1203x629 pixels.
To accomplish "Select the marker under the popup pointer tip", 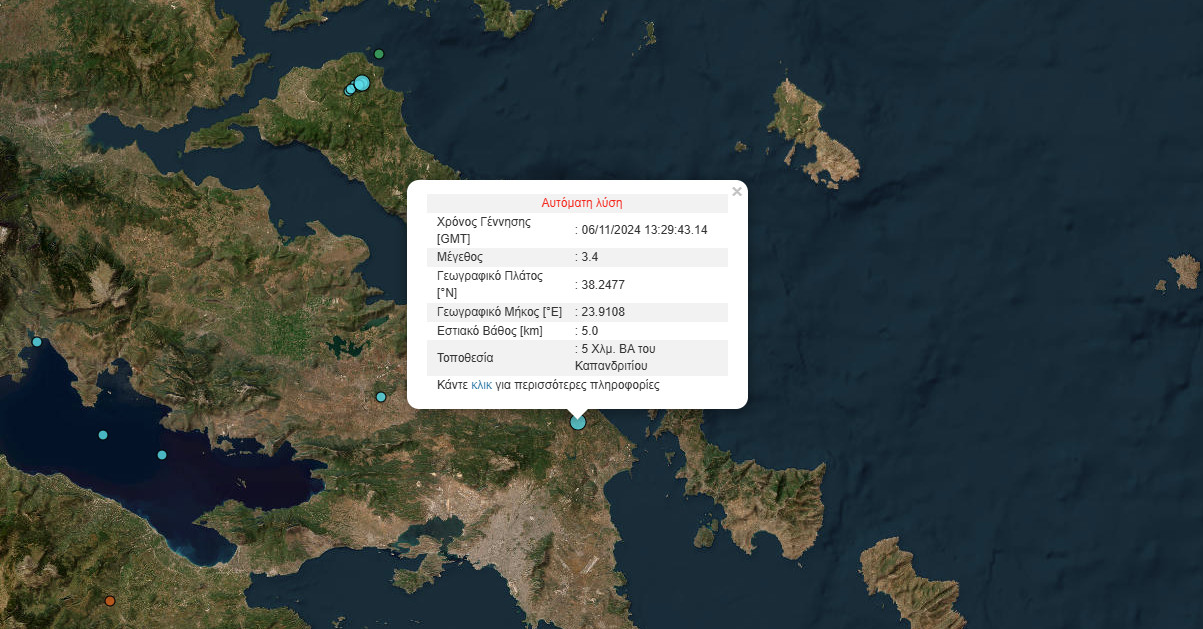I will [x=578, y=422].
